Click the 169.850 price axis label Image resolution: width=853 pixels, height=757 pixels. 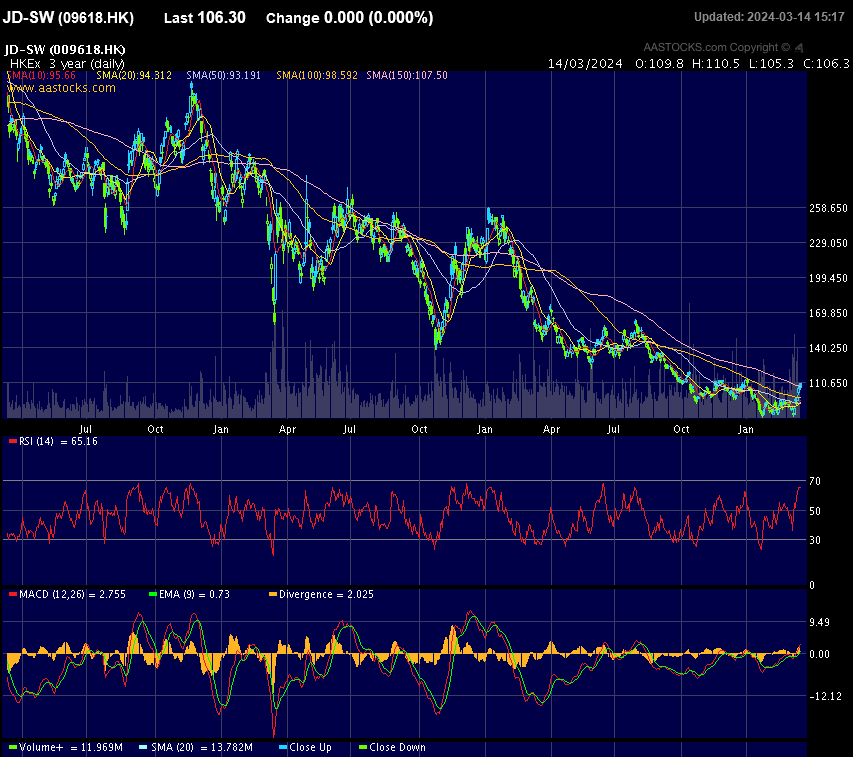(828, 313)
